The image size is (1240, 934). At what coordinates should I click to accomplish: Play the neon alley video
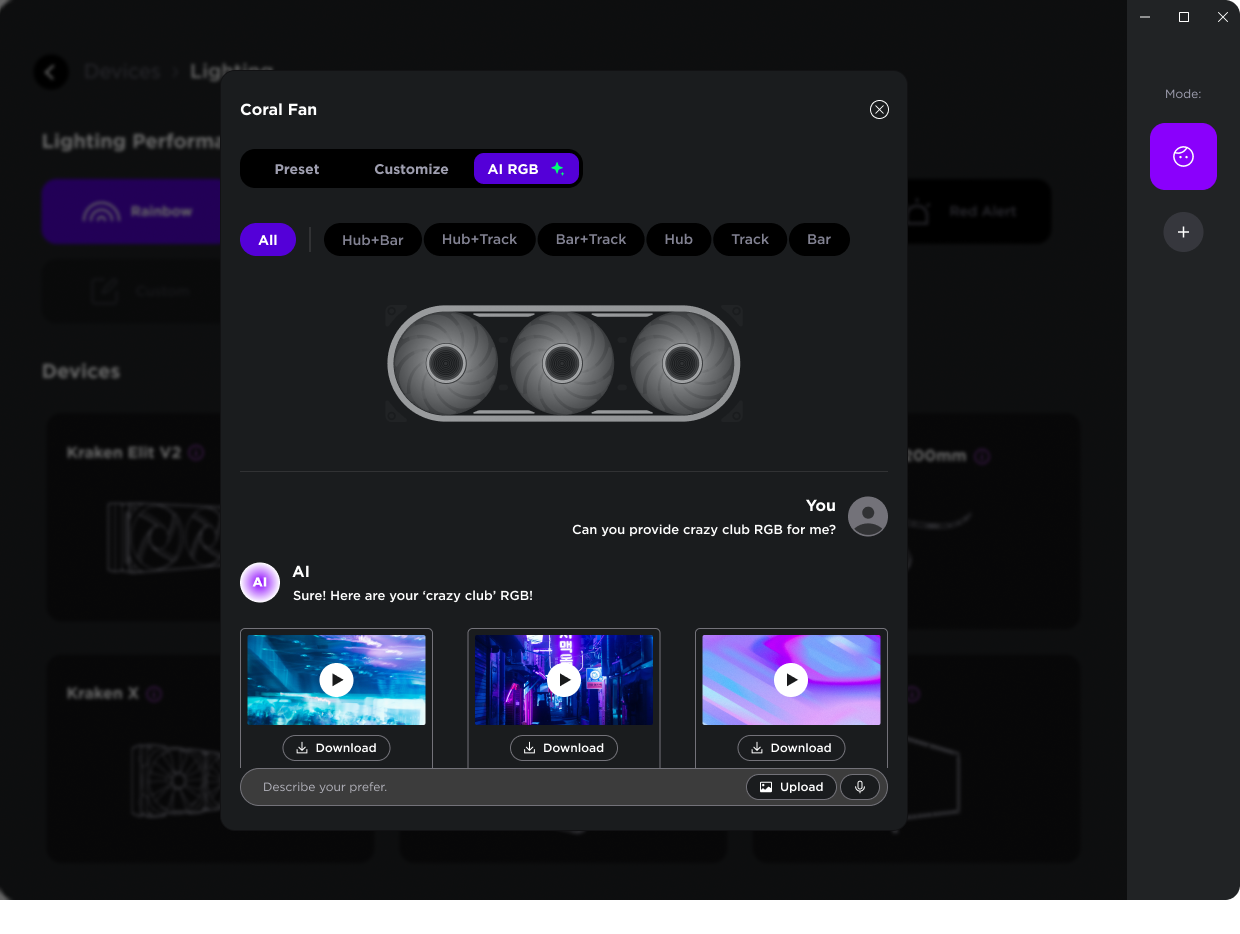point(564,680)
